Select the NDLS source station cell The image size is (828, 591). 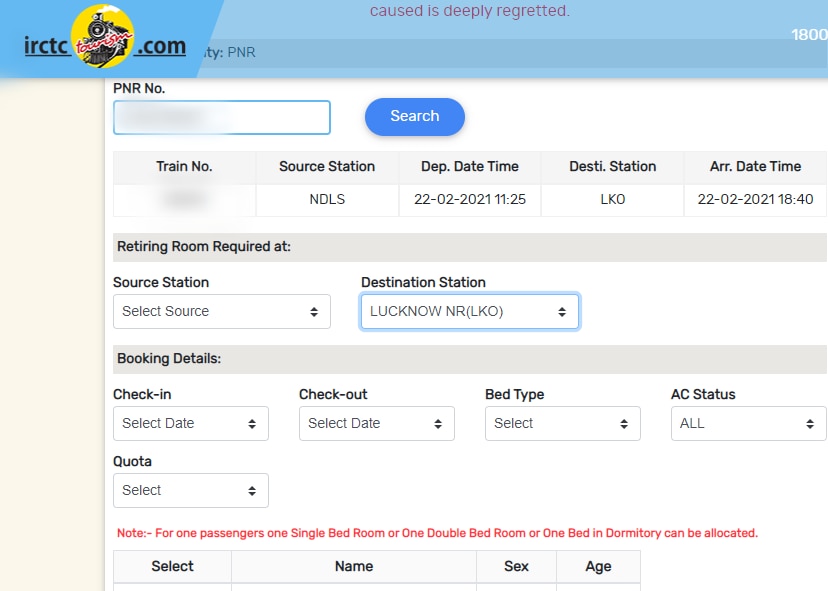click(x=327, y=199)
